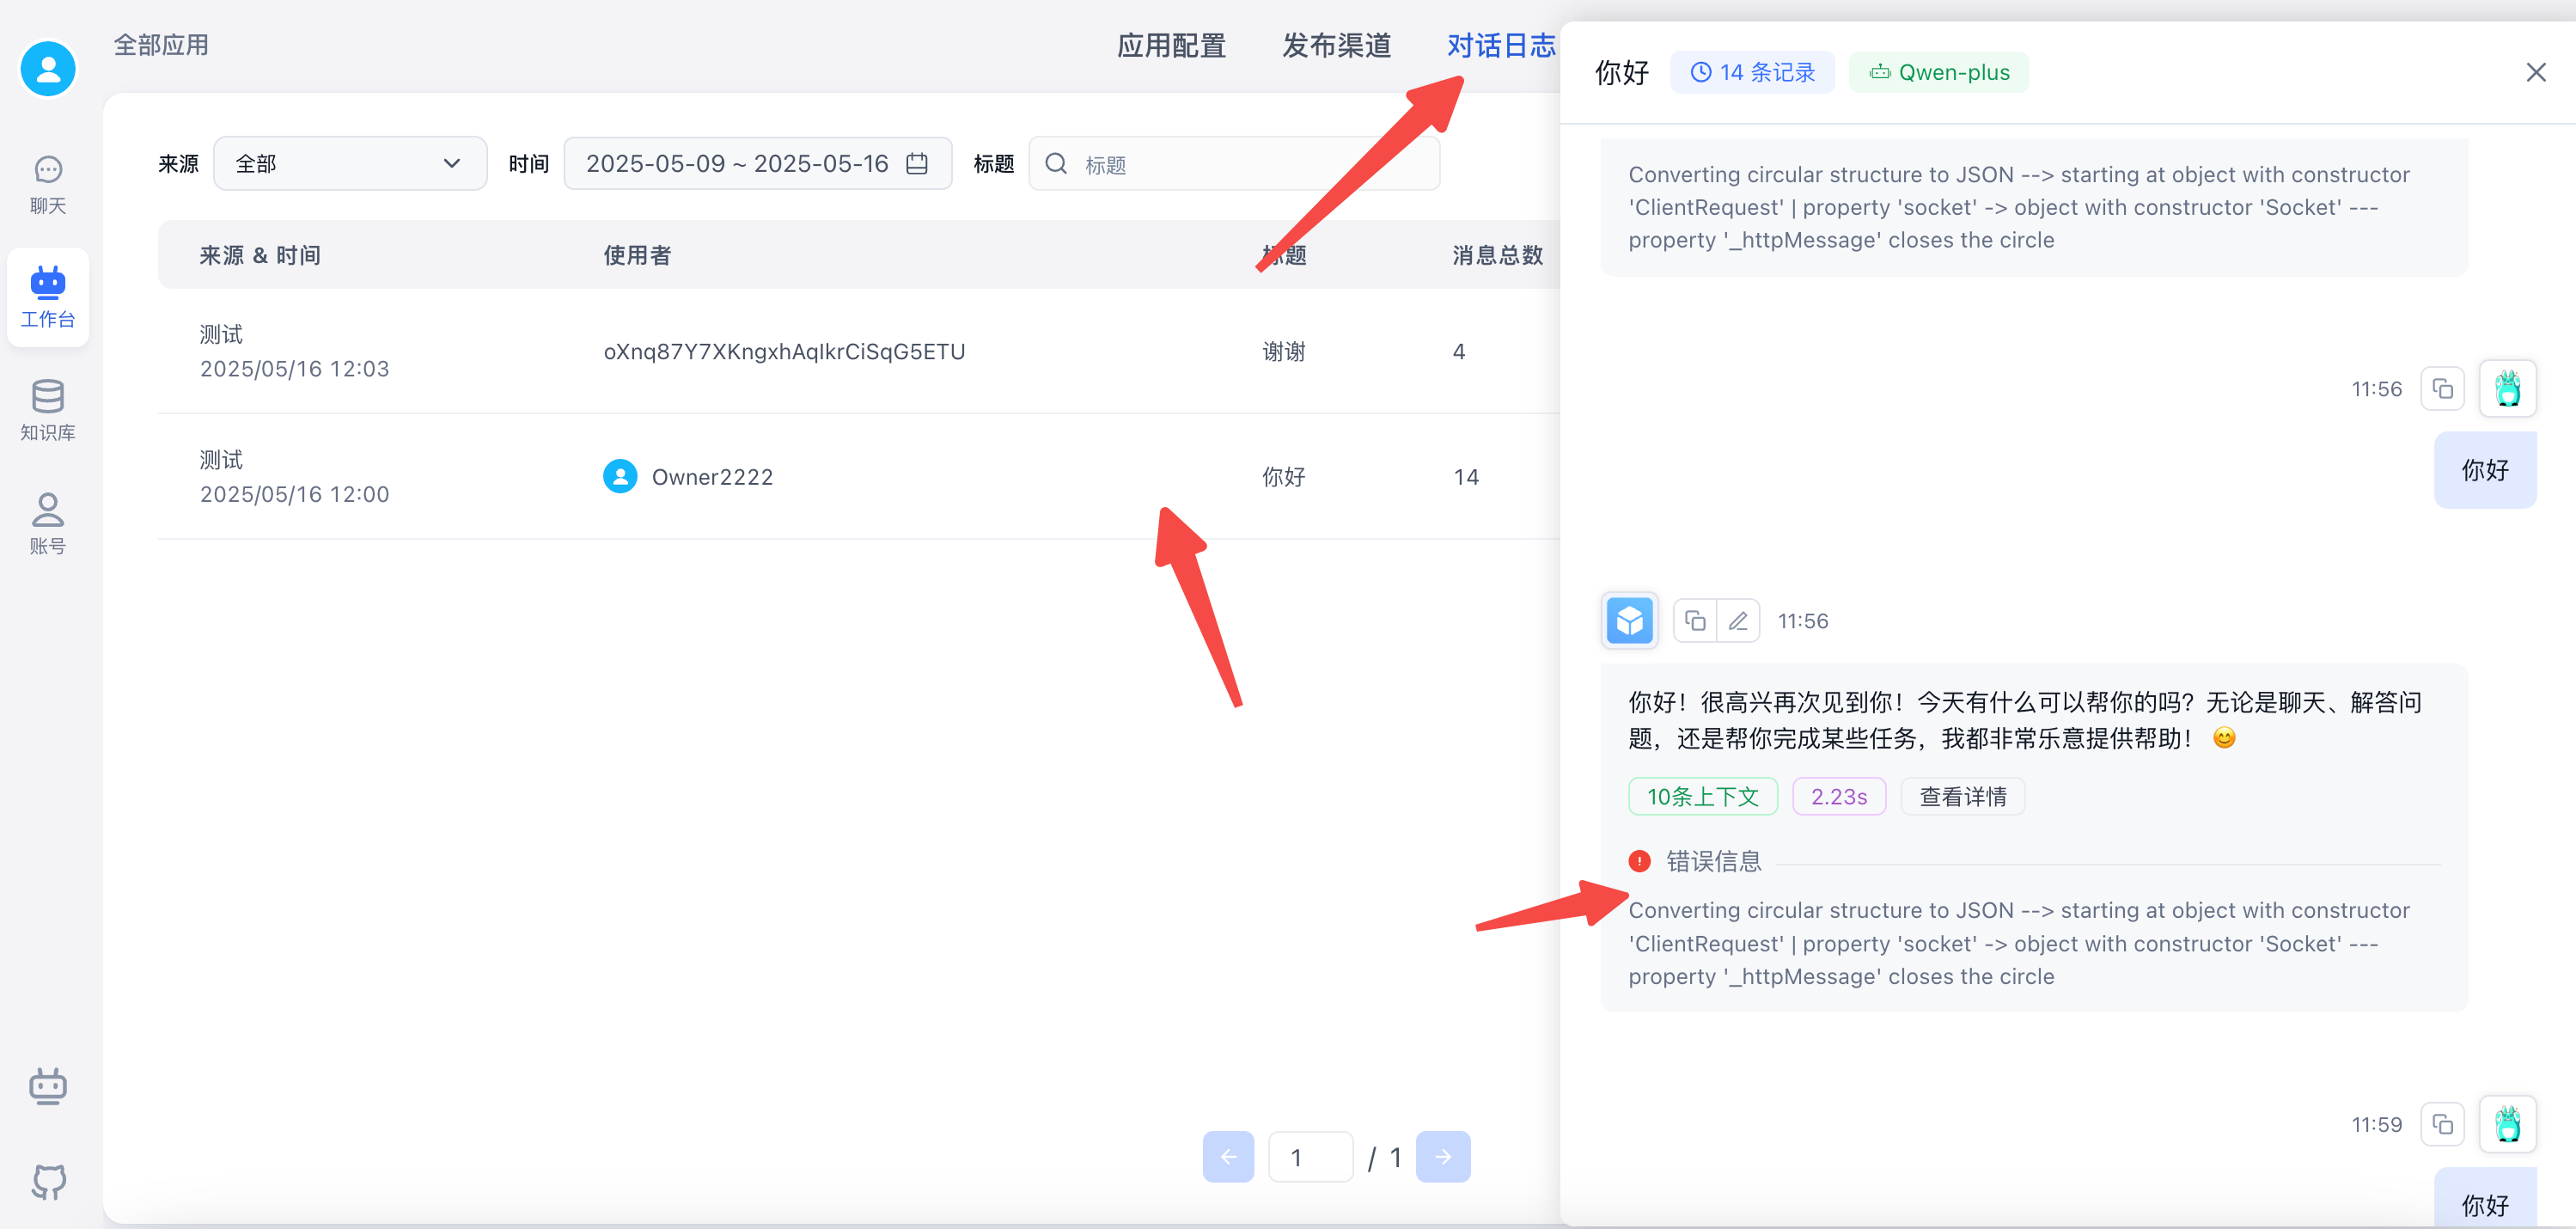
Task: Click the GitHub icon in sidebar
Action: coord(48,1181)
